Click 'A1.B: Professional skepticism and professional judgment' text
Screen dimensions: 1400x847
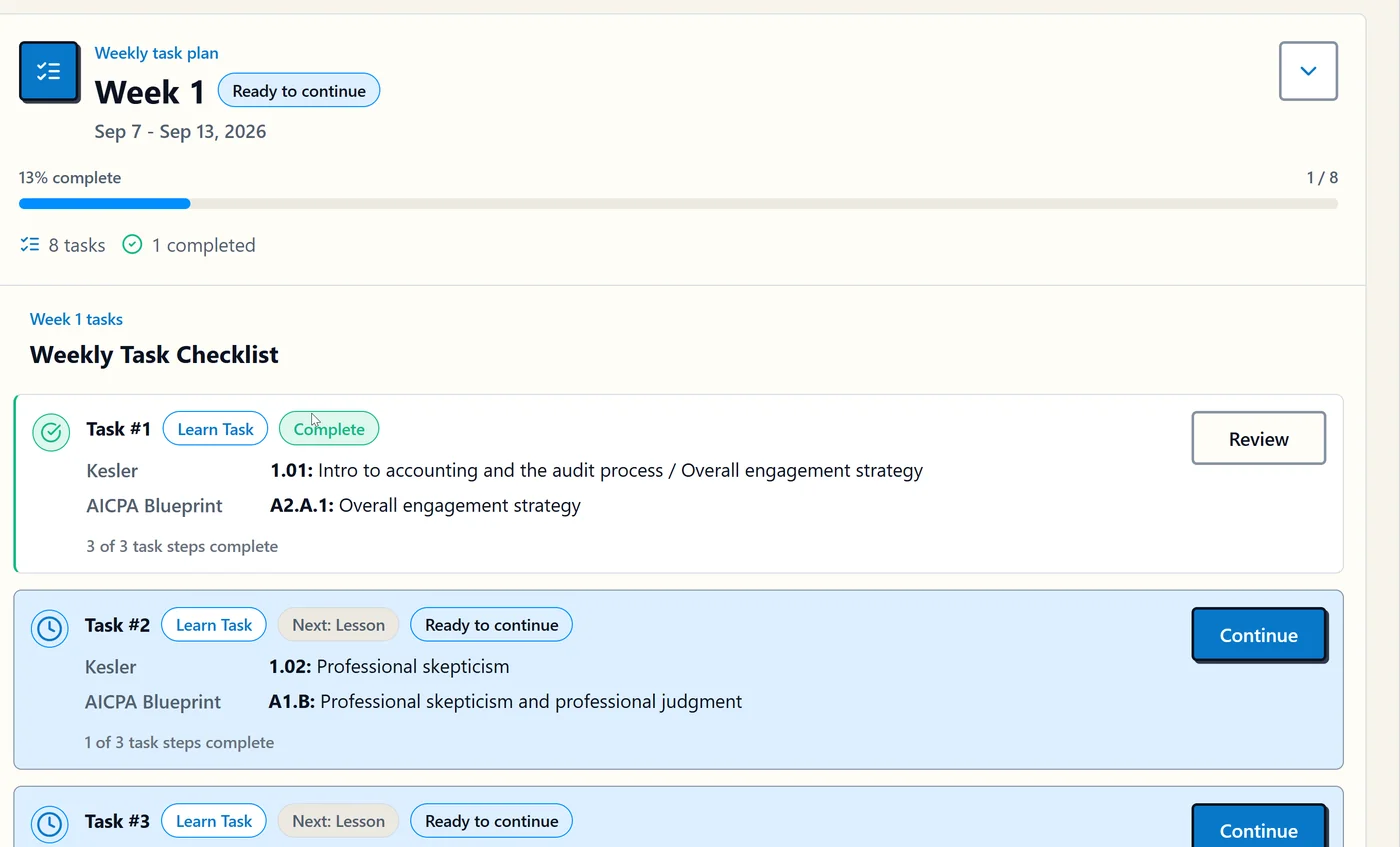pyautogui.click(x=505, y=702)
